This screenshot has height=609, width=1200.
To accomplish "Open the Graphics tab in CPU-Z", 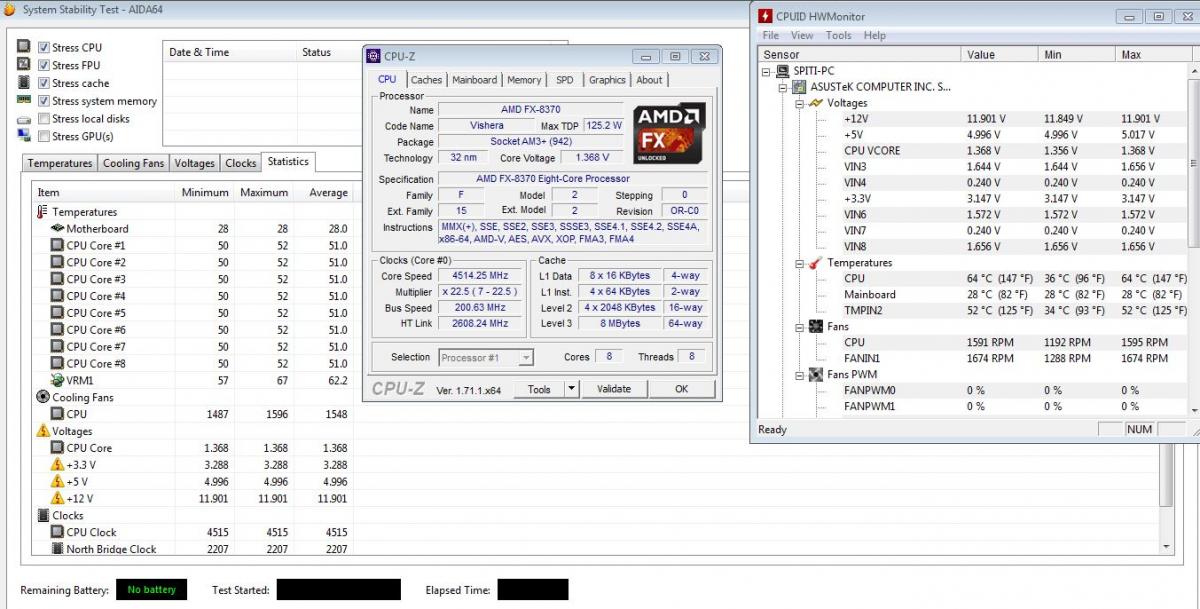I will tap(607, 80).
